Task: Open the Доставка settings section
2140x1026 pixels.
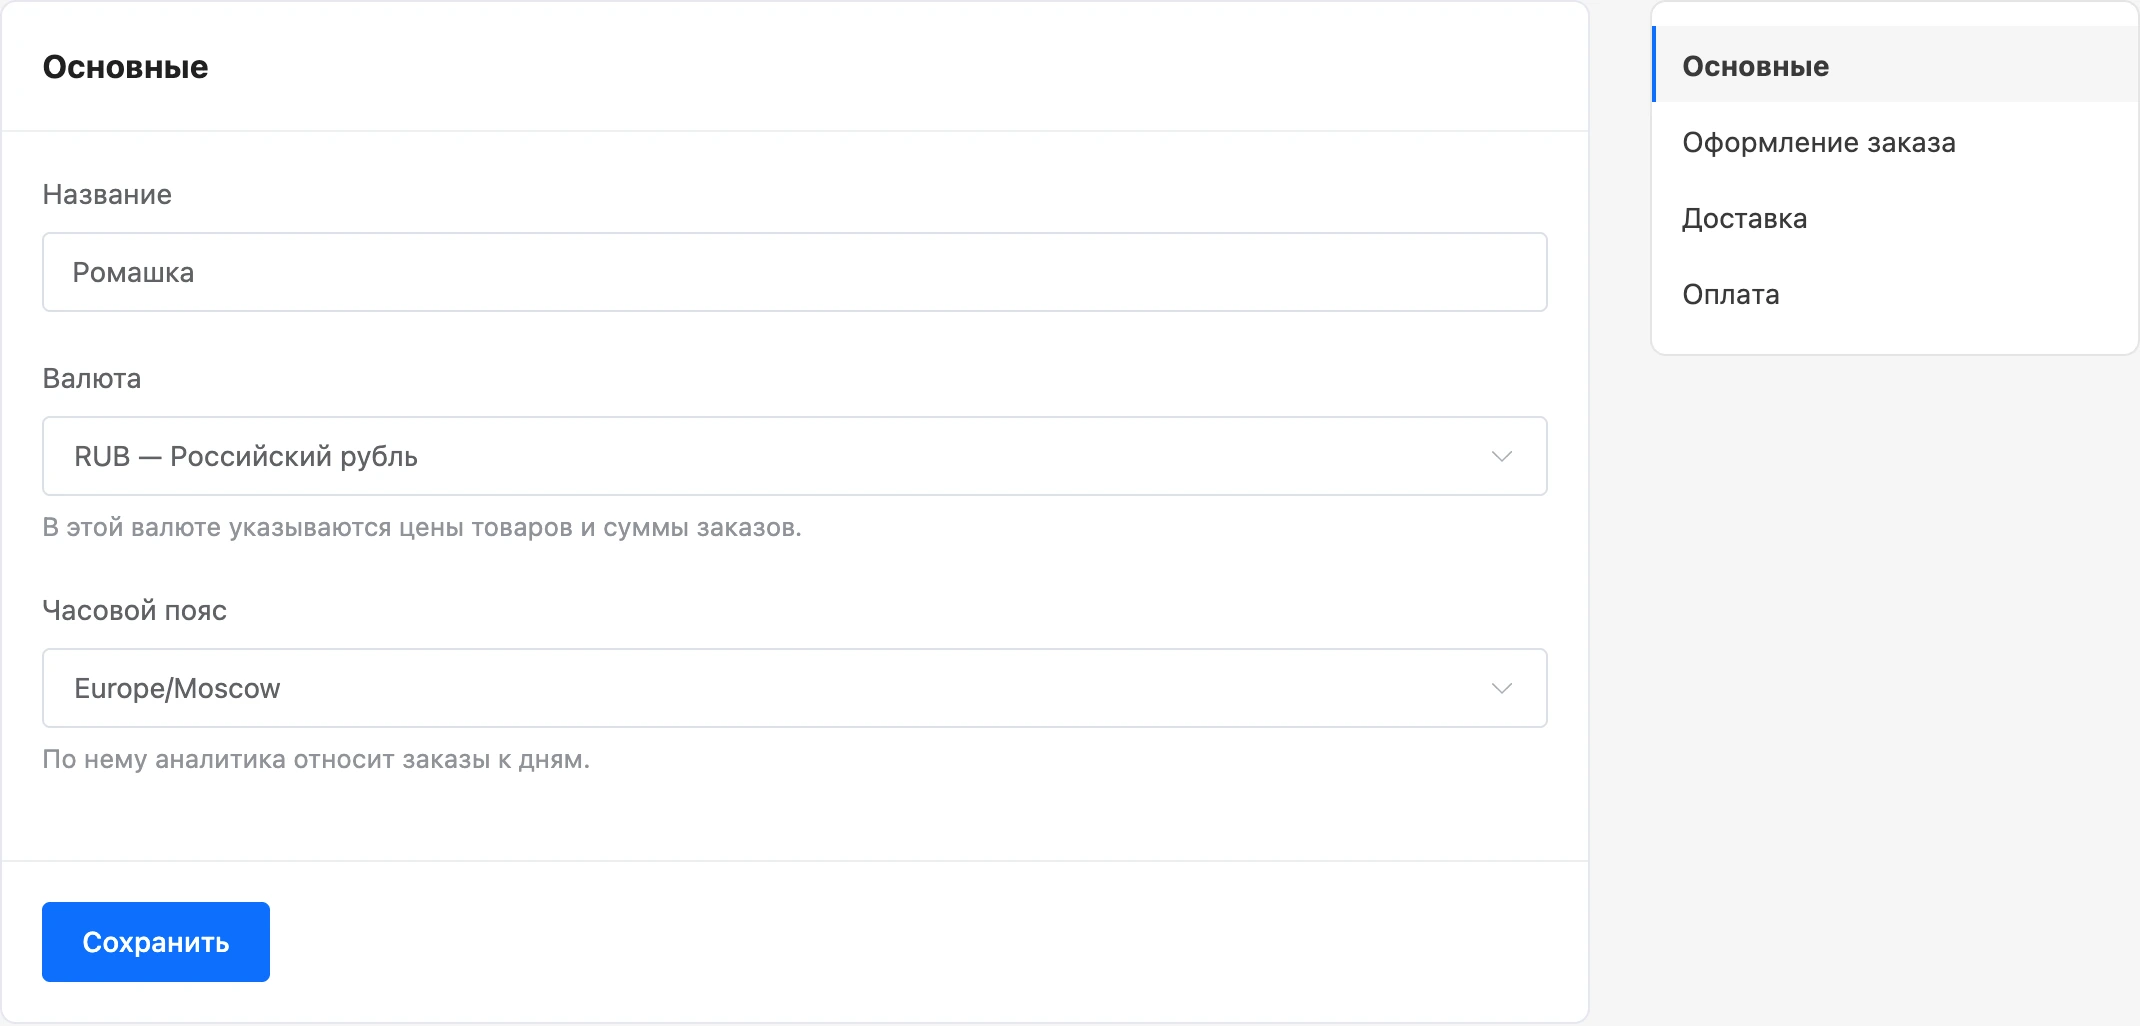Action: click(x=1895, y=218)
